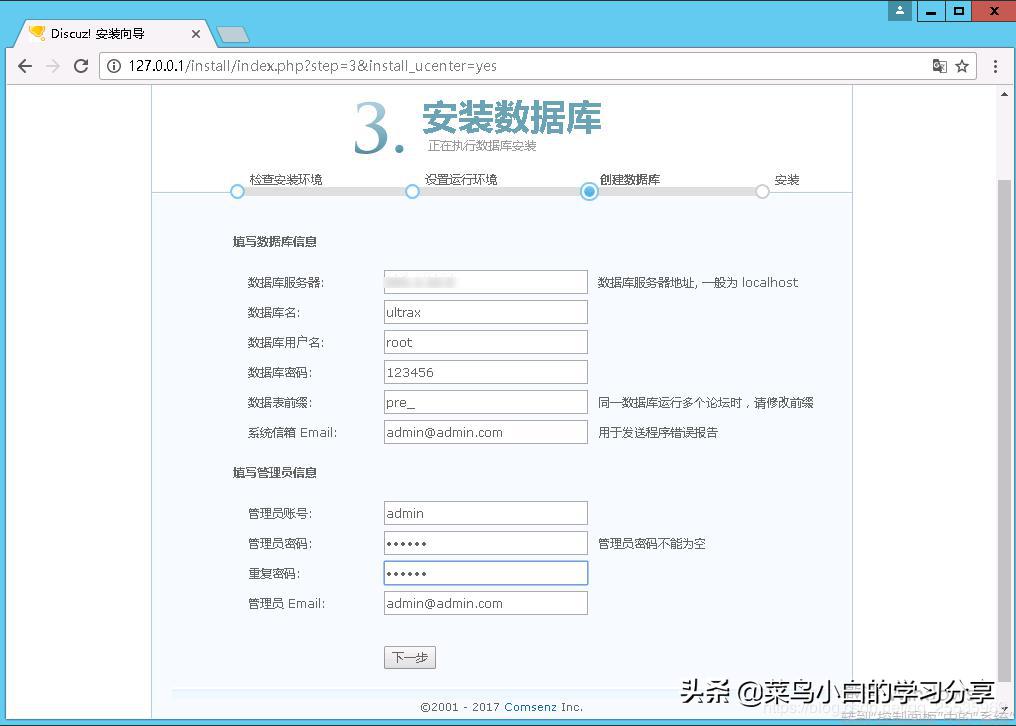Select the 安装 step indicator
1016x726 pixels.
click(x=763, y=191)
